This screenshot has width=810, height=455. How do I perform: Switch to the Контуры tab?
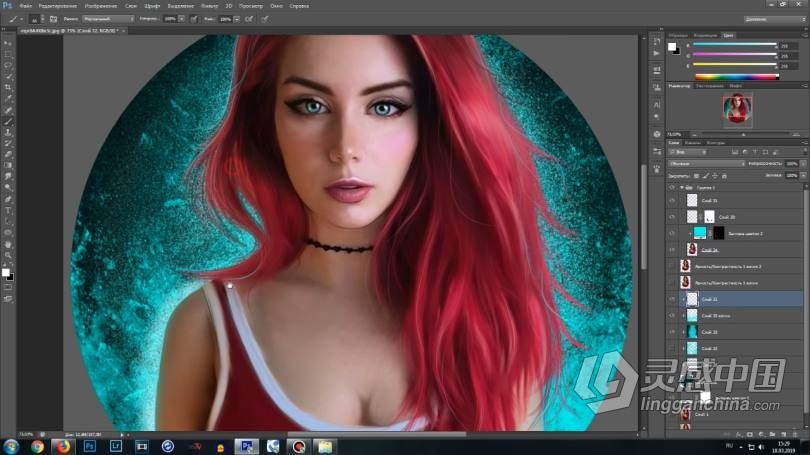coord(716,143)
